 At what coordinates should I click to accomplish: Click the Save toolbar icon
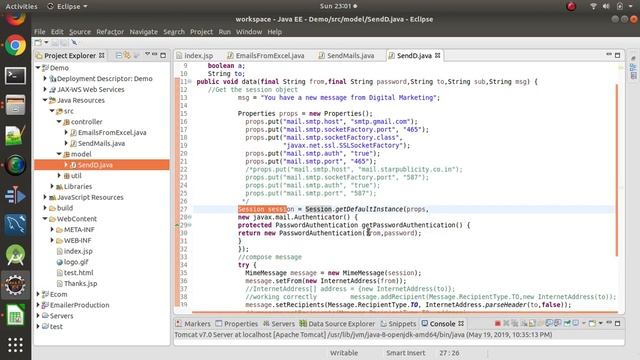(x=55, y=42)
